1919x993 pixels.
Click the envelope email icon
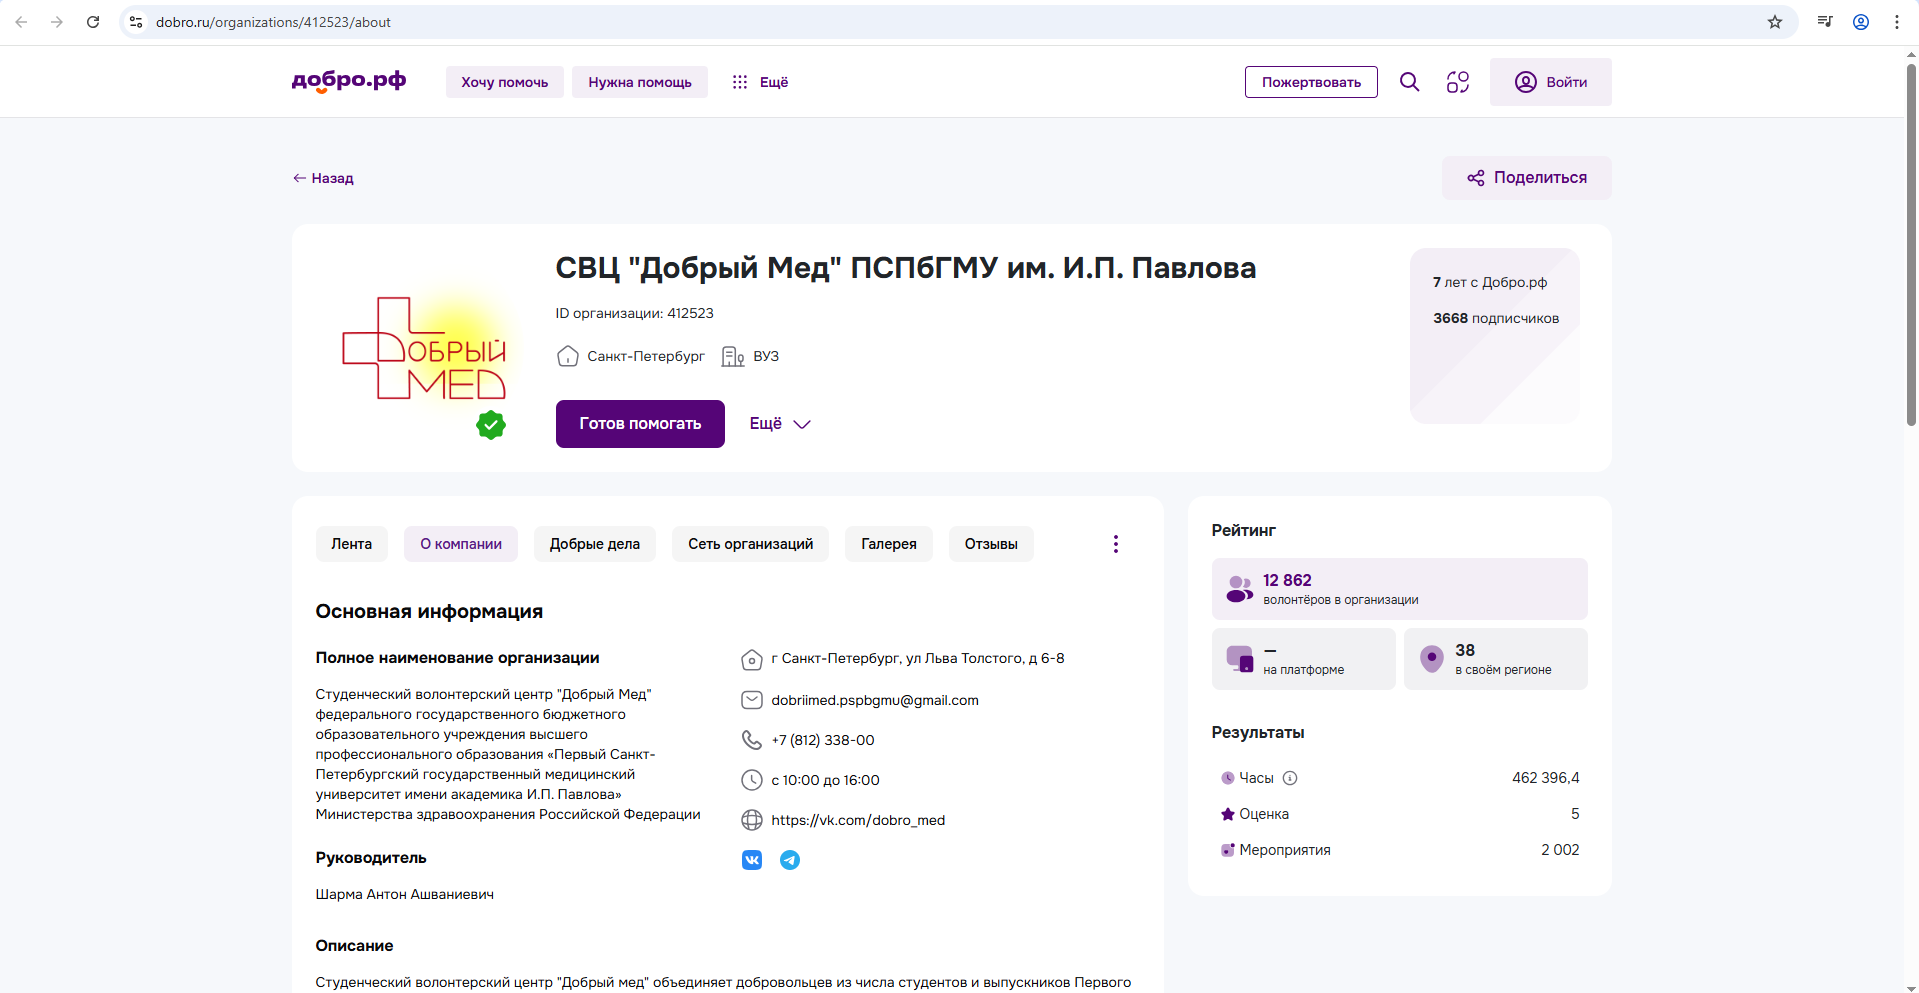pyautogui.click(x=752, y=700)
